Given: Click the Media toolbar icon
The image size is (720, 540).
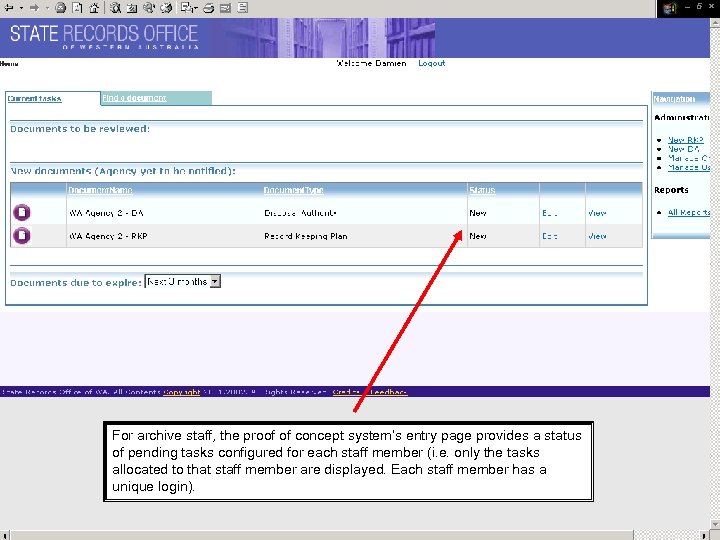Looking at the screenshot, I should coord(149,8).
